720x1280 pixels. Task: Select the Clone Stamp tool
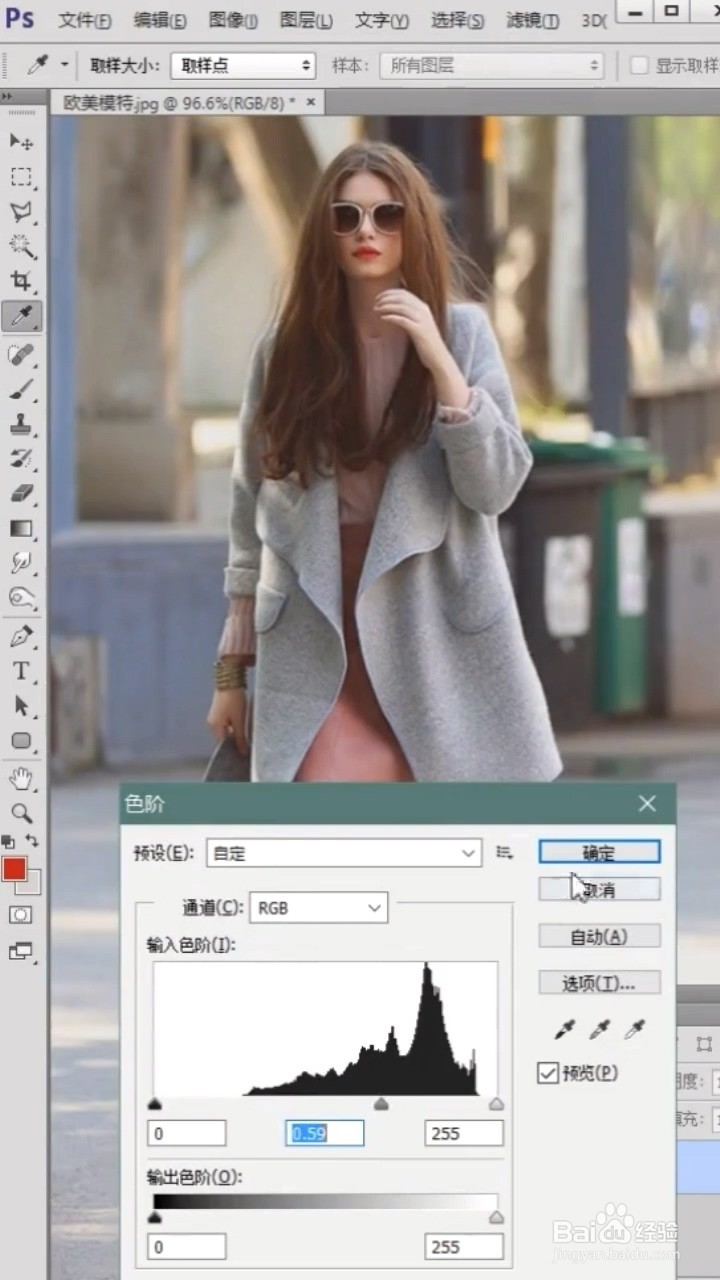21,424
